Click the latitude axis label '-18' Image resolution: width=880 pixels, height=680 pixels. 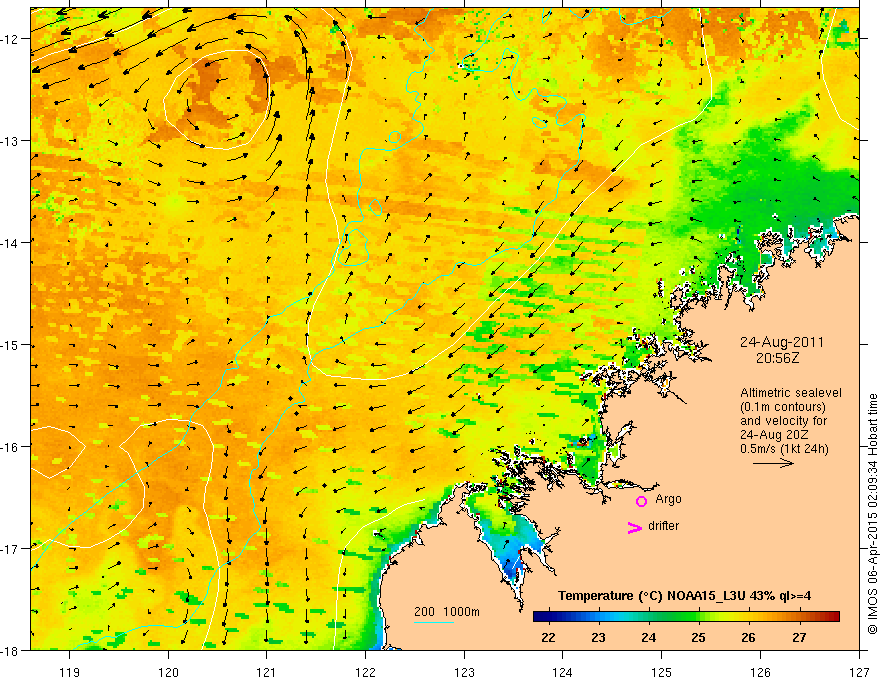(x=11, y=651)
